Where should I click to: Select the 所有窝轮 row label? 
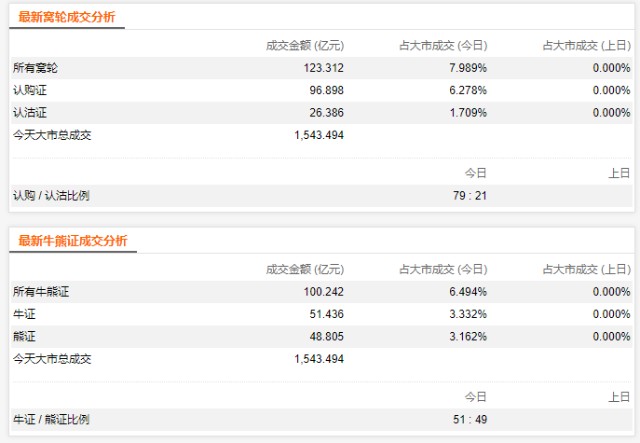[35, 68]
